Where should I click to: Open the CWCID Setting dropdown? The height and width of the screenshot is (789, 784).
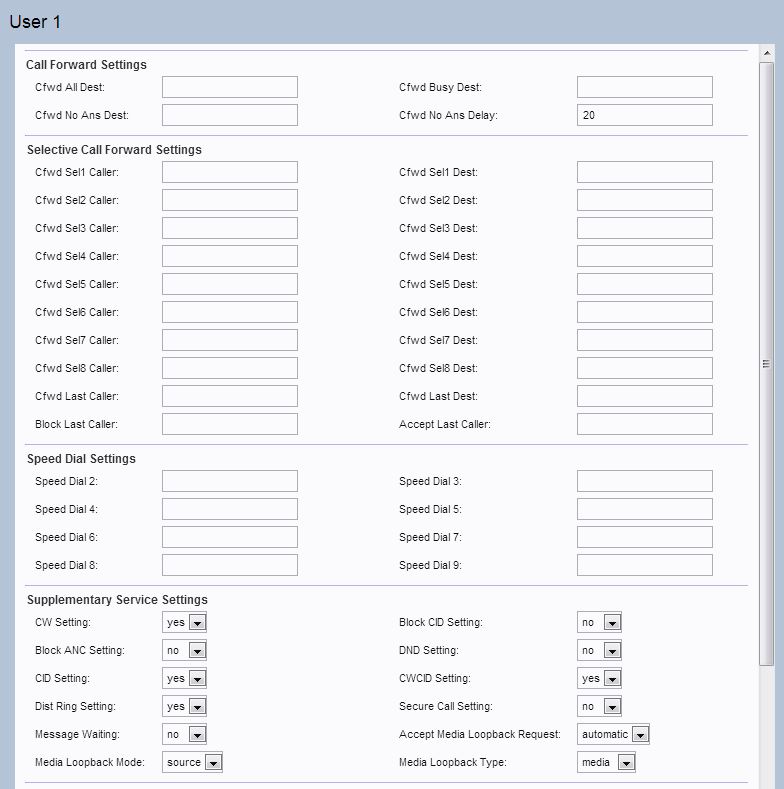pos(599,678)
